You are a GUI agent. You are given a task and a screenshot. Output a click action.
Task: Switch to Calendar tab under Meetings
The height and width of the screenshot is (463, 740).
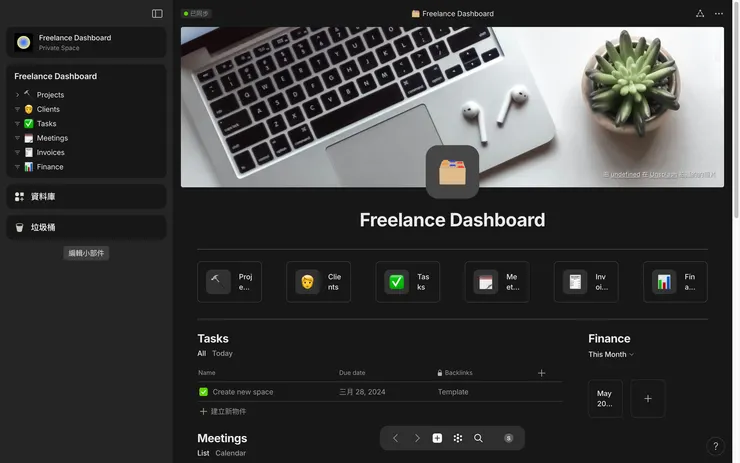coord(230,453)
